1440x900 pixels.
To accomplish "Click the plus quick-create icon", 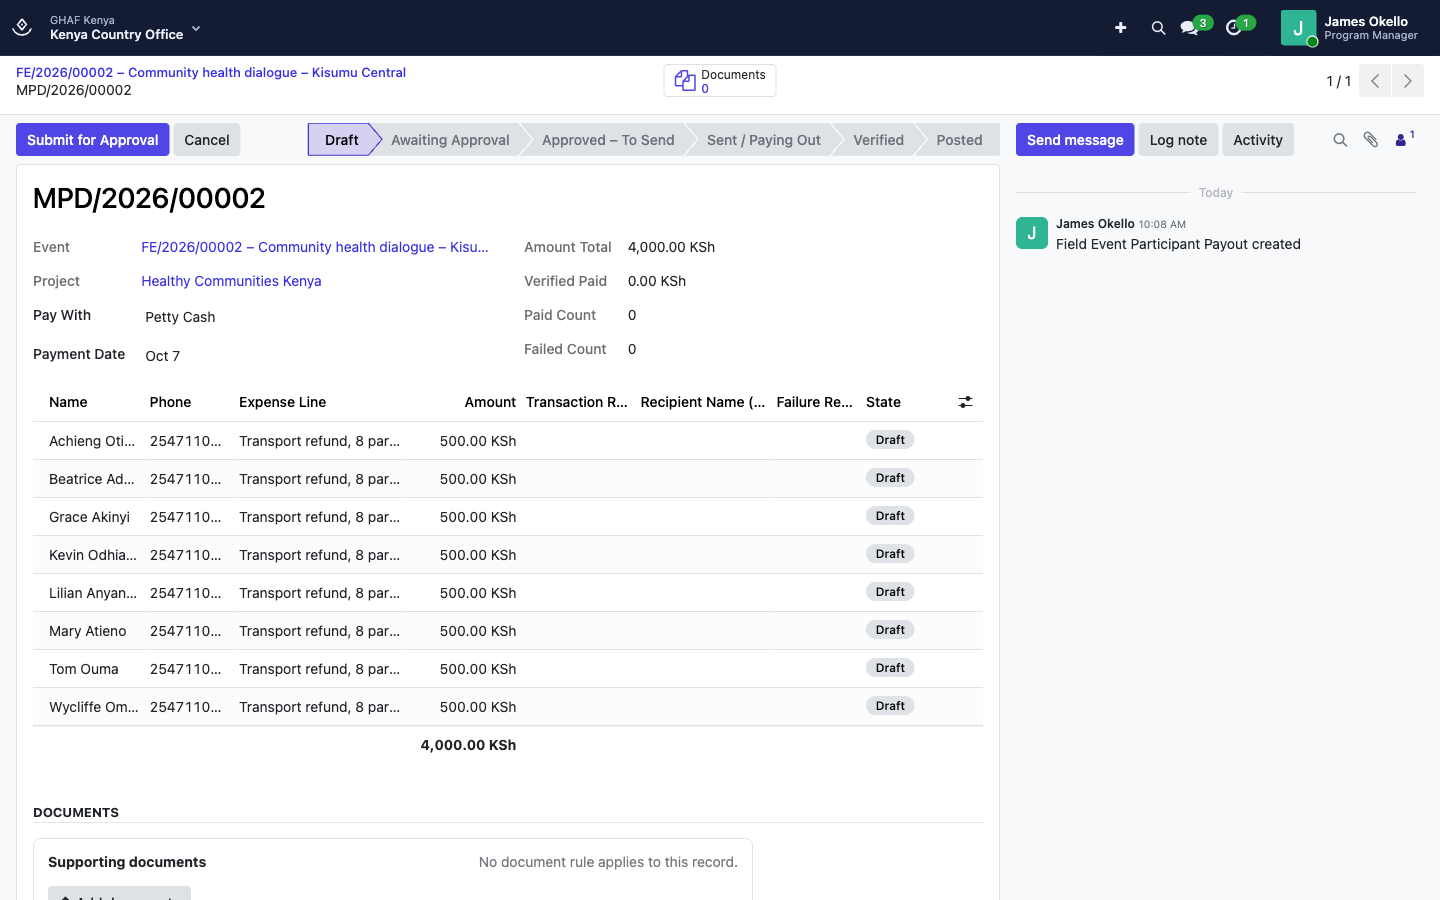I will tap(1121, 28).
